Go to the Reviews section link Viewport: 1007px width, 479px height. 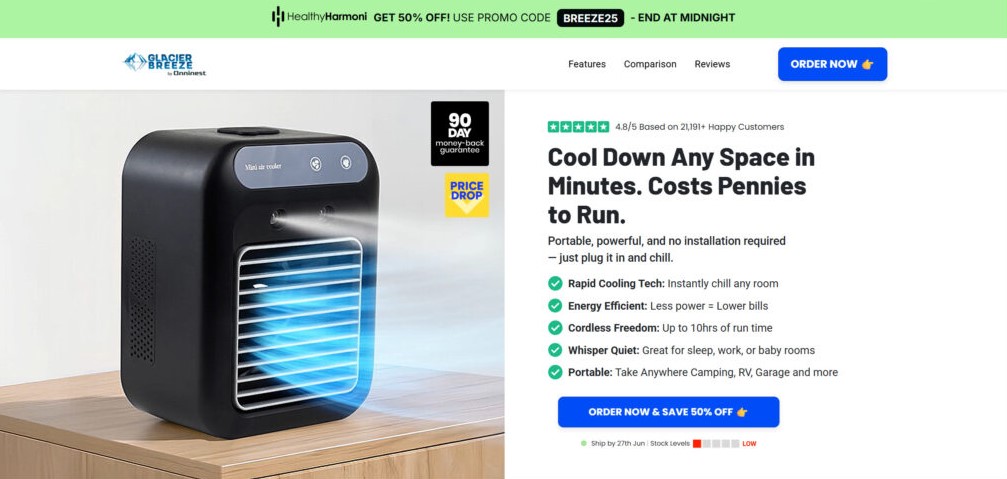(x=712, y=64)
